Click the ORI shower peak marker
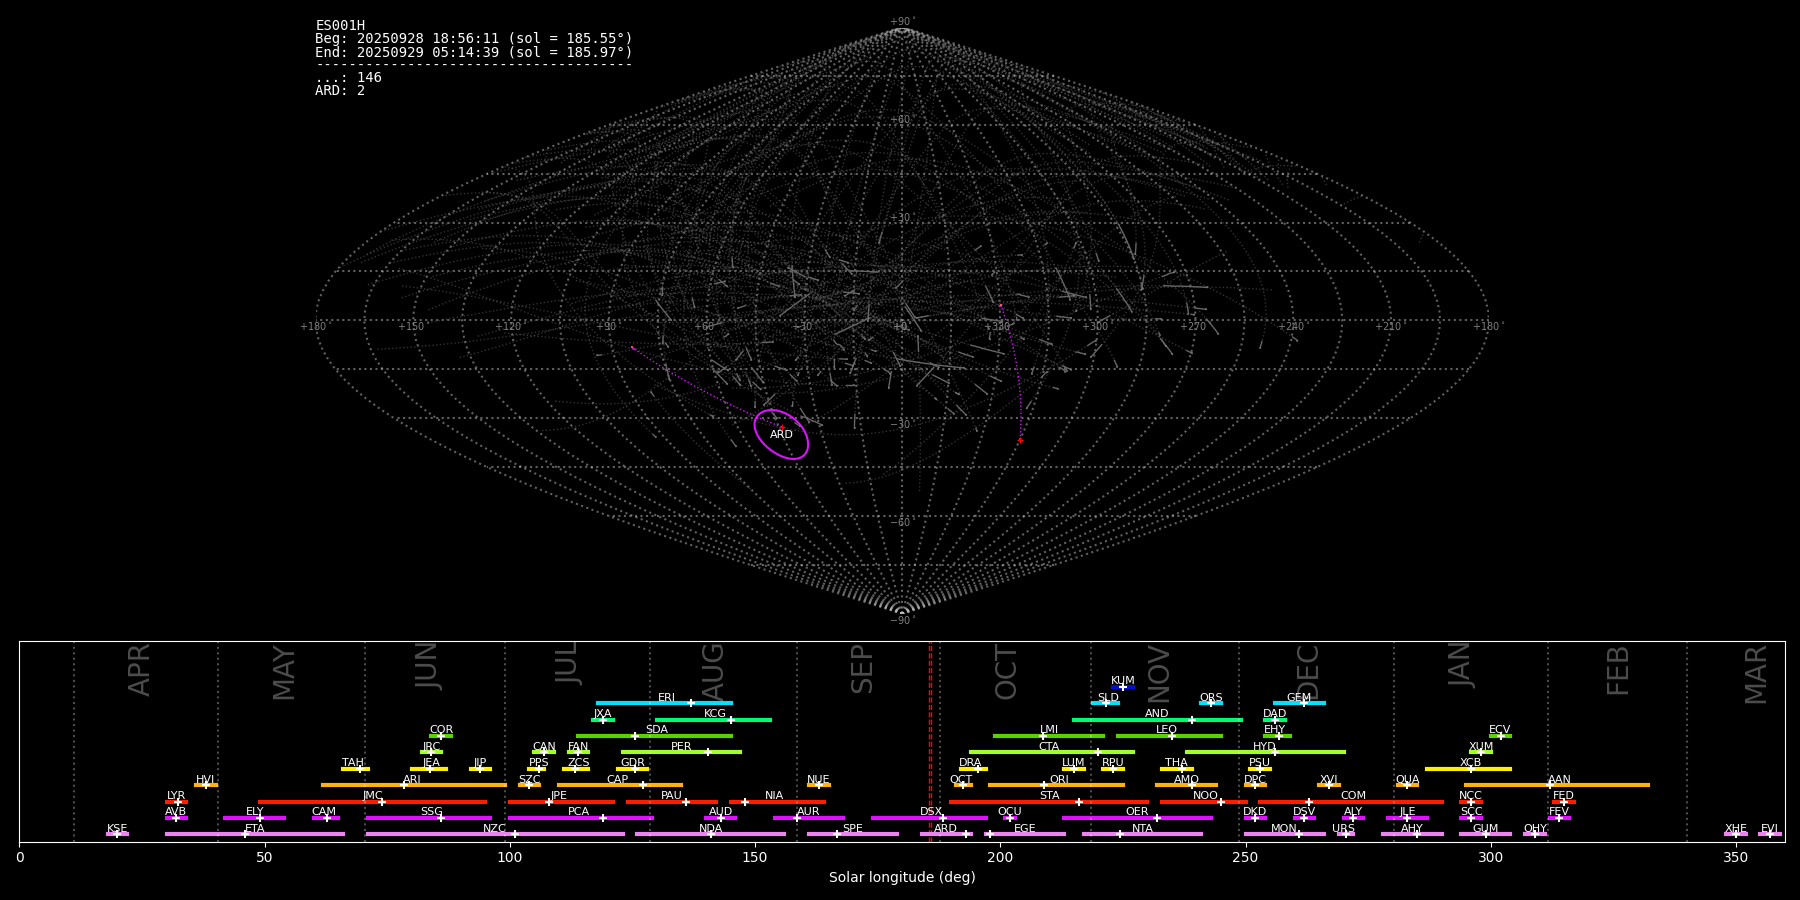The image size is (1800, 900). pyautogui.click(x=1044, y=785)
